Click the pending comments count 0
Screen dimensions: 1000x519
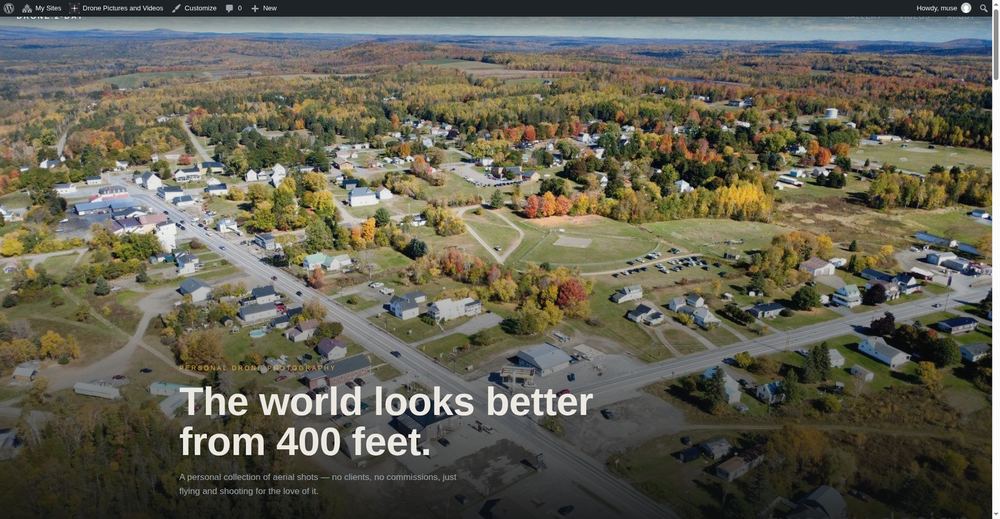(240, 8)
